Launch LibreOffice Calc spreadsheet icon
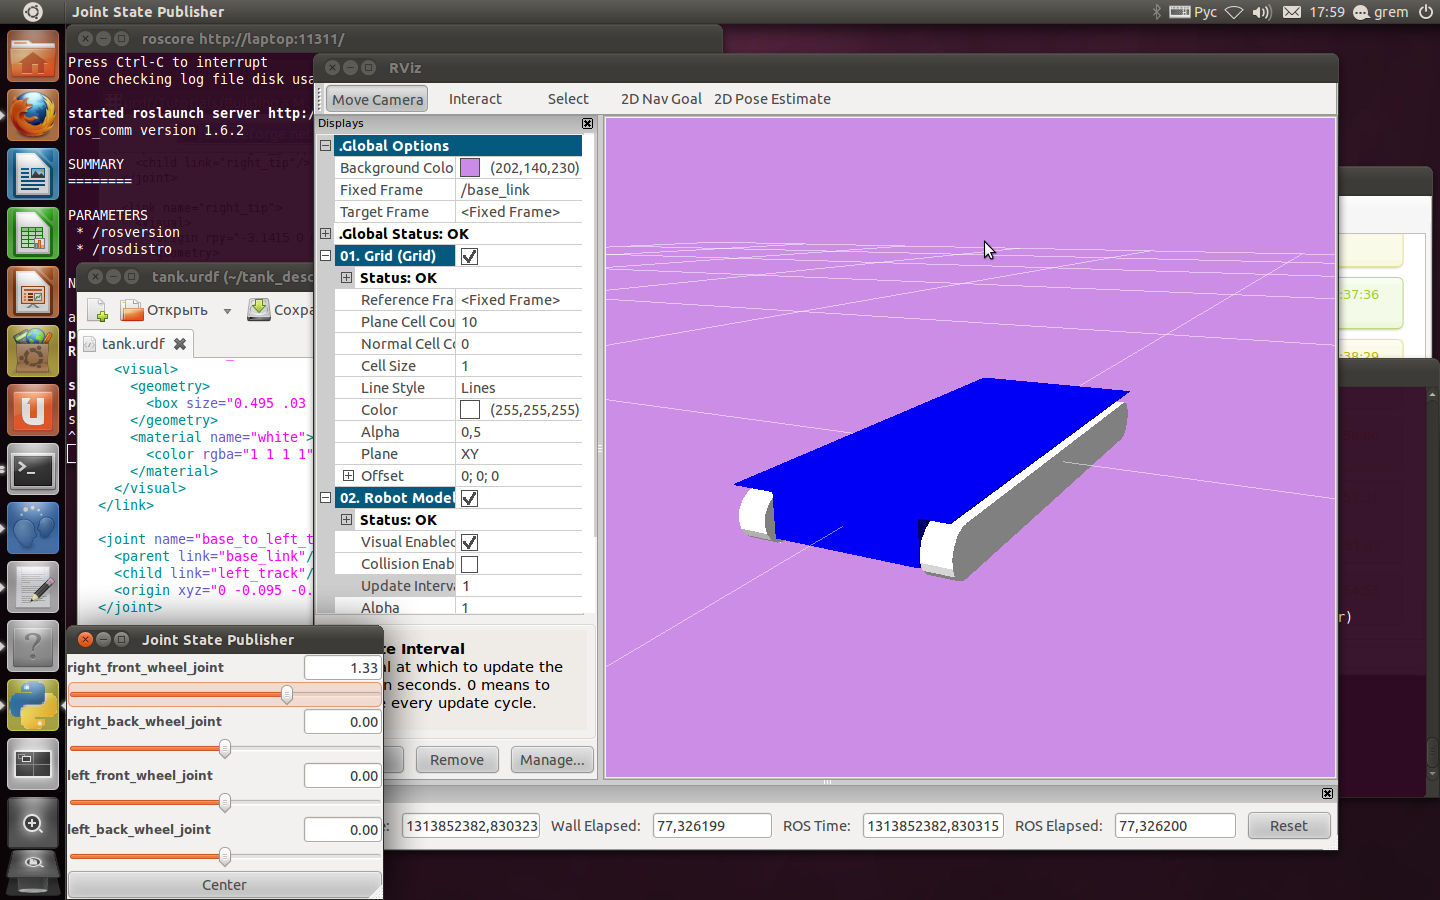1440x900 pixels. (x=33, y=234)
